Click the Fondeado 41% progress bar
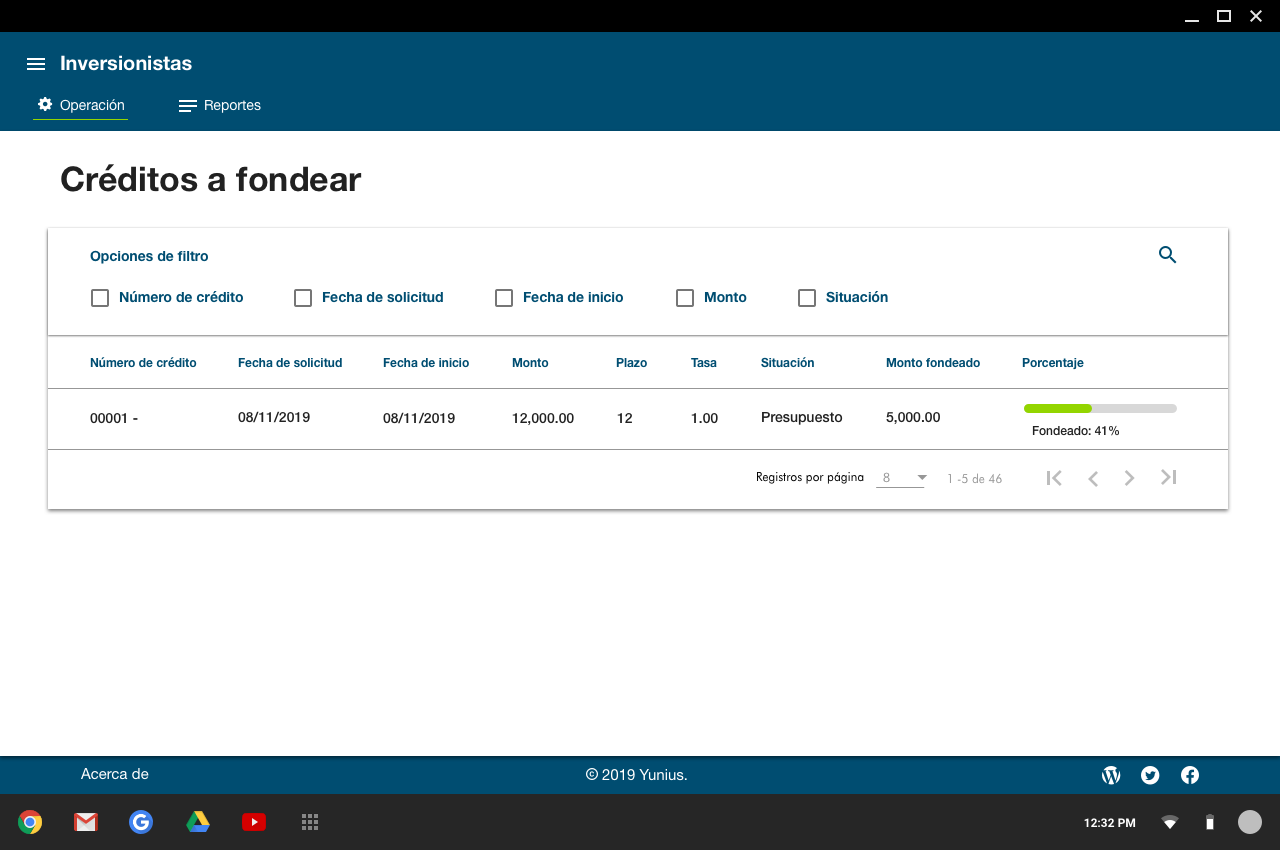The height and width of the screenshot is (850, 1280). tap(1100, 408)
